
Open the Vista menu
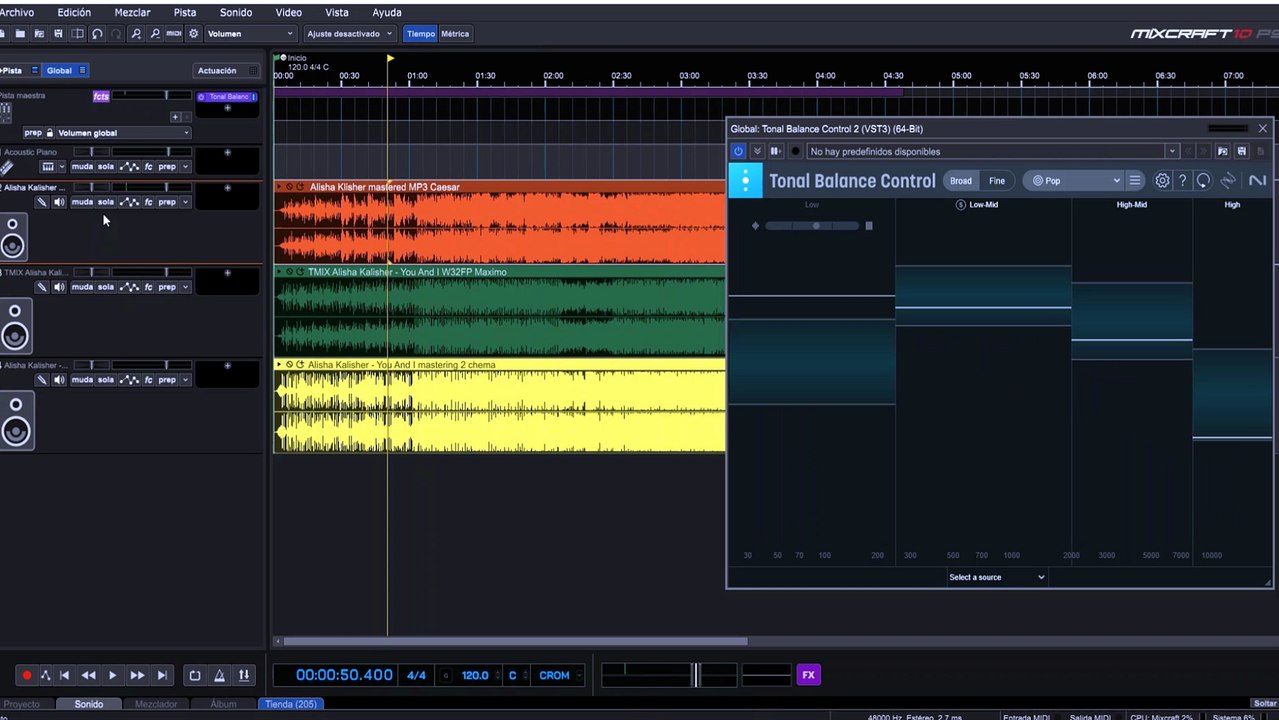point(337,13)
